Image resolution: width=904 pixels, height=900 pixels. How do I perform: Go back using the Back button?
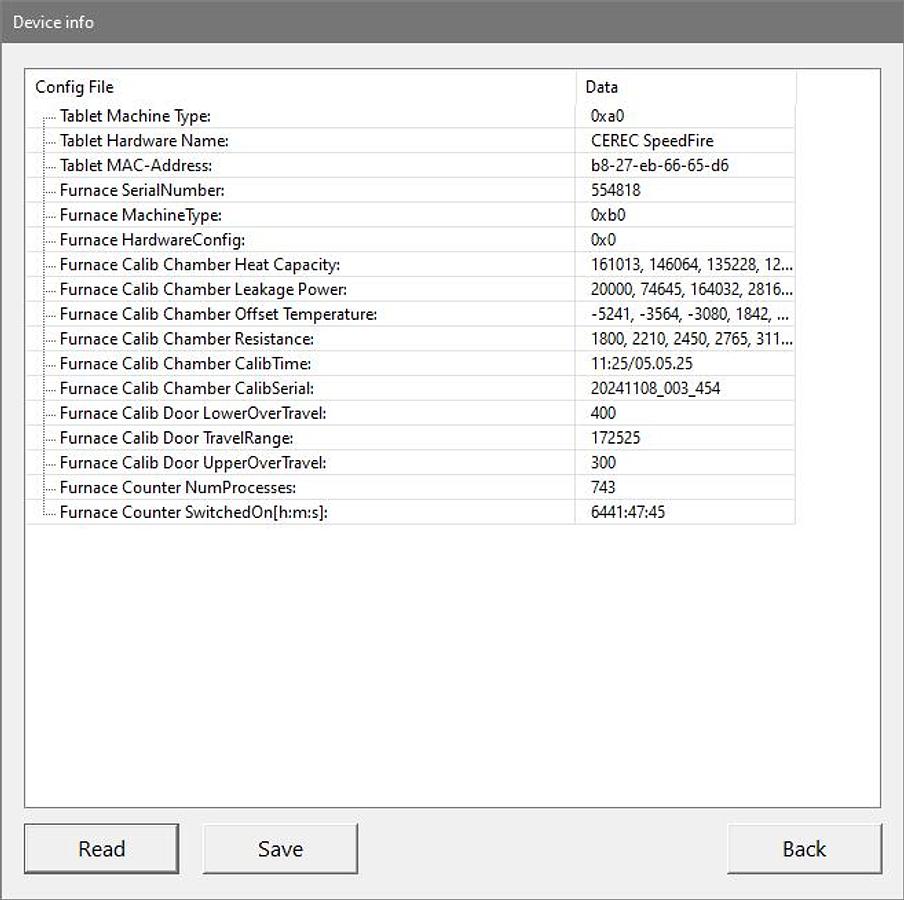click(x=804, y=849)
